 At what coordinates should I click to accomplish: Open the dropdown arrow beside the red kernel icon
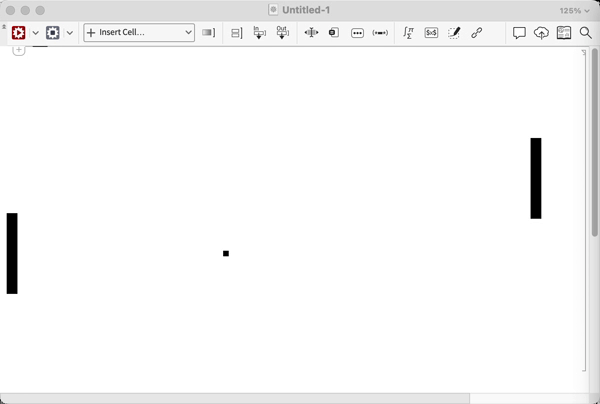coord(36,33)
